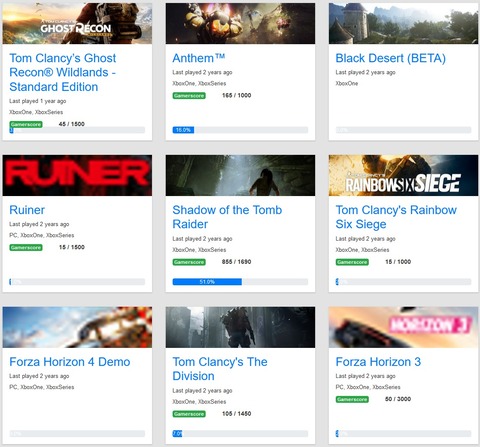Viewport: 480px width, 447px height.
Task: Click the Forza Horizon 3 banner image
Action: coord(403,327)
